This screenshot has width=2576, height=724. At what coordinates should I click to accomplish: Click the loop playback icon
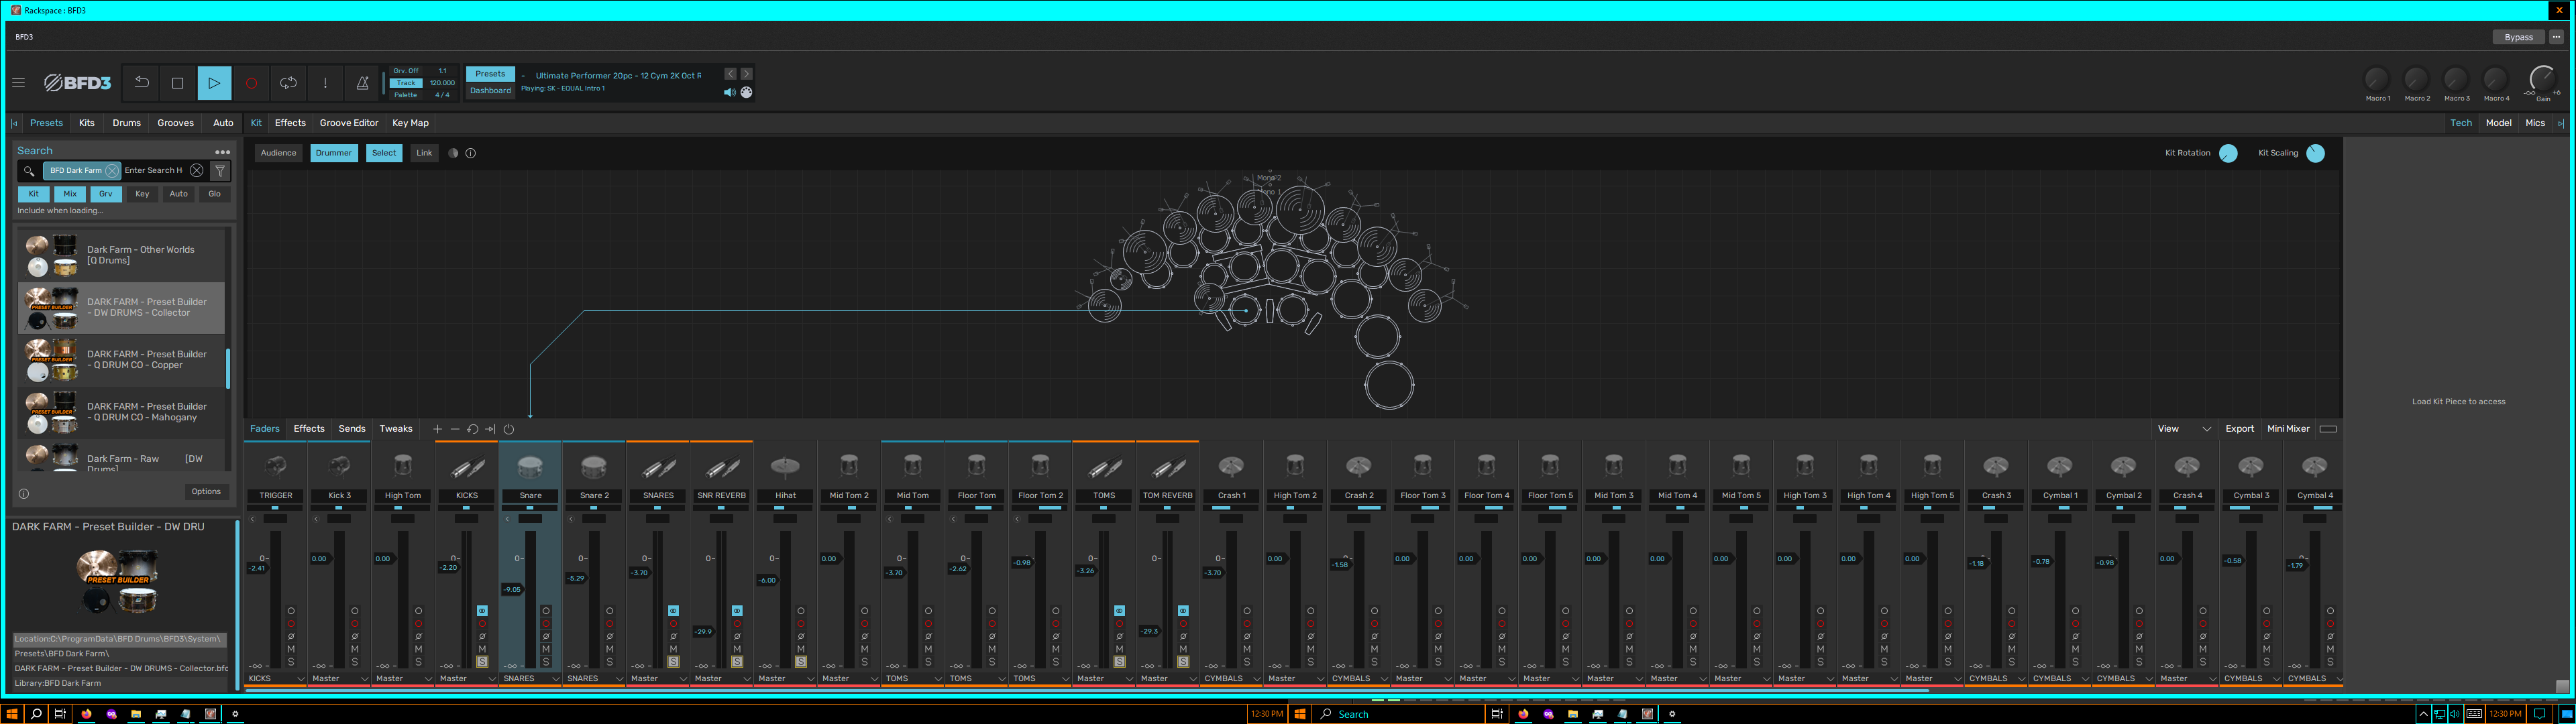[x=288, y=83]
